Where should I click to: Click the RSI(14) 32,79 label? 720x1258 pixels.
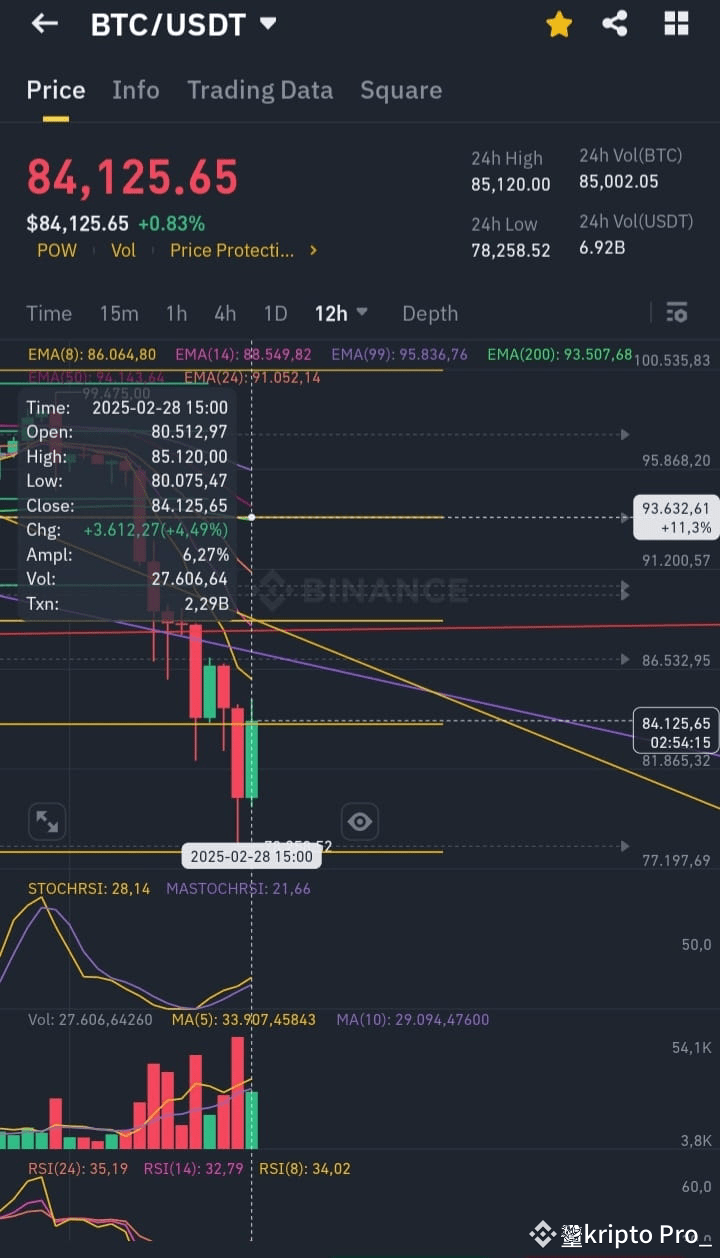pos(194,1168)
